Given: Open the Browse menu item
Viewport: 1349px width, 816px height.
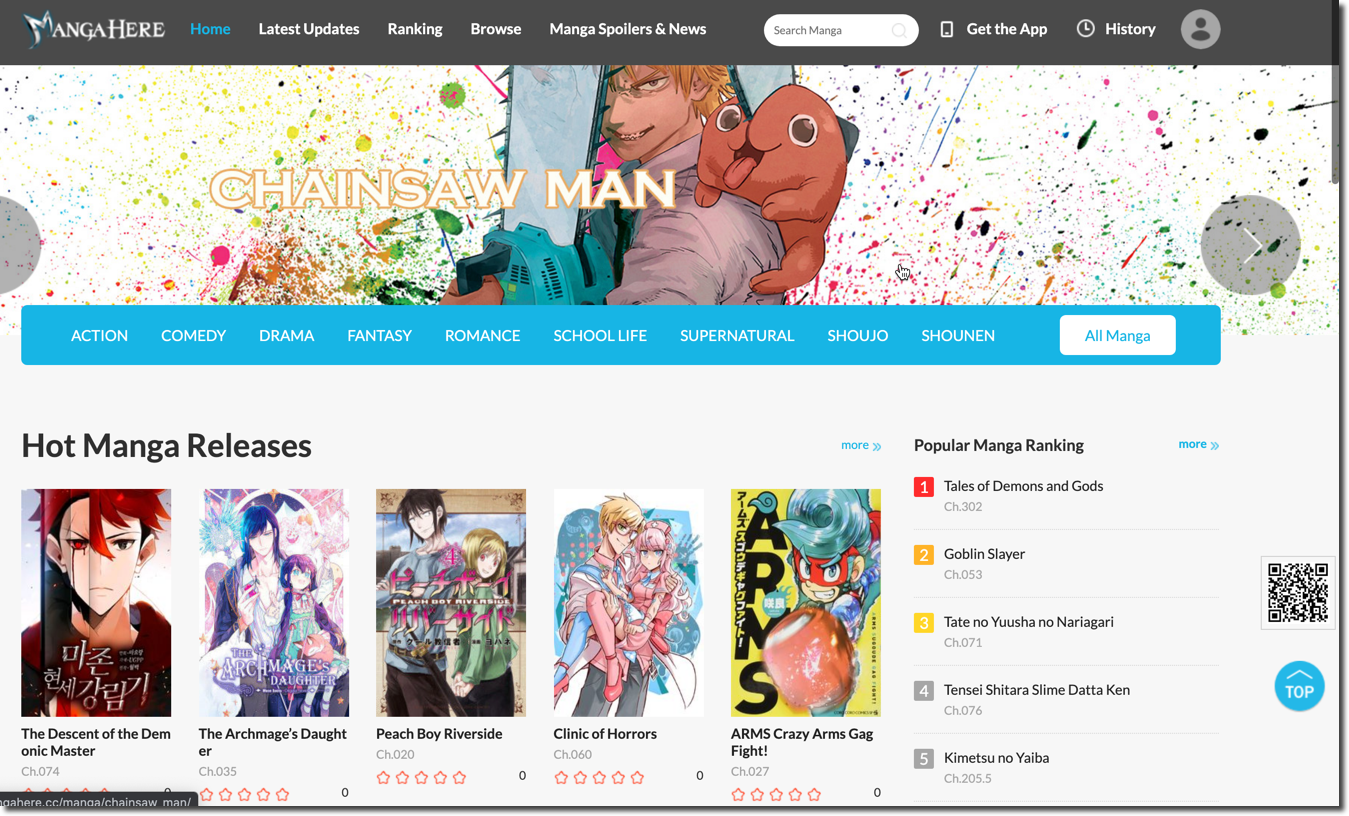Looking at the screenshot, I should (496, 29).
